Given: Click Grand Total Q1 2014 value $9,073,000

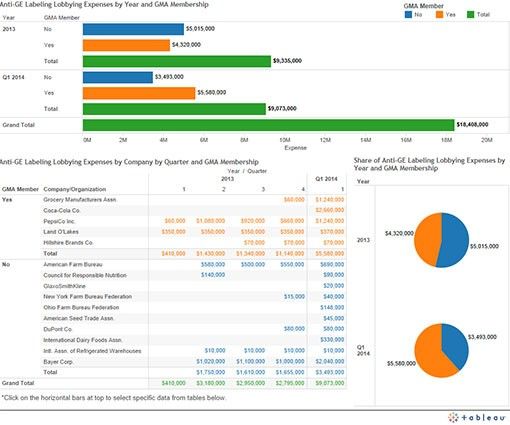Looking at the screenshot, I should (x=330, y=383).
